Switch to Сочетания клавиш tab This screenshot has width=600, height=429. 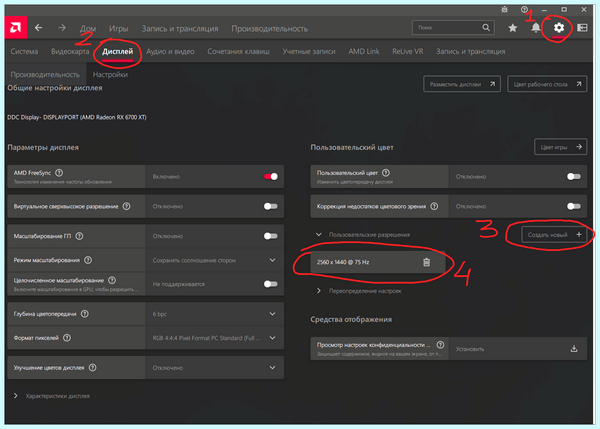pyautogui.click(x=238, y=51)
